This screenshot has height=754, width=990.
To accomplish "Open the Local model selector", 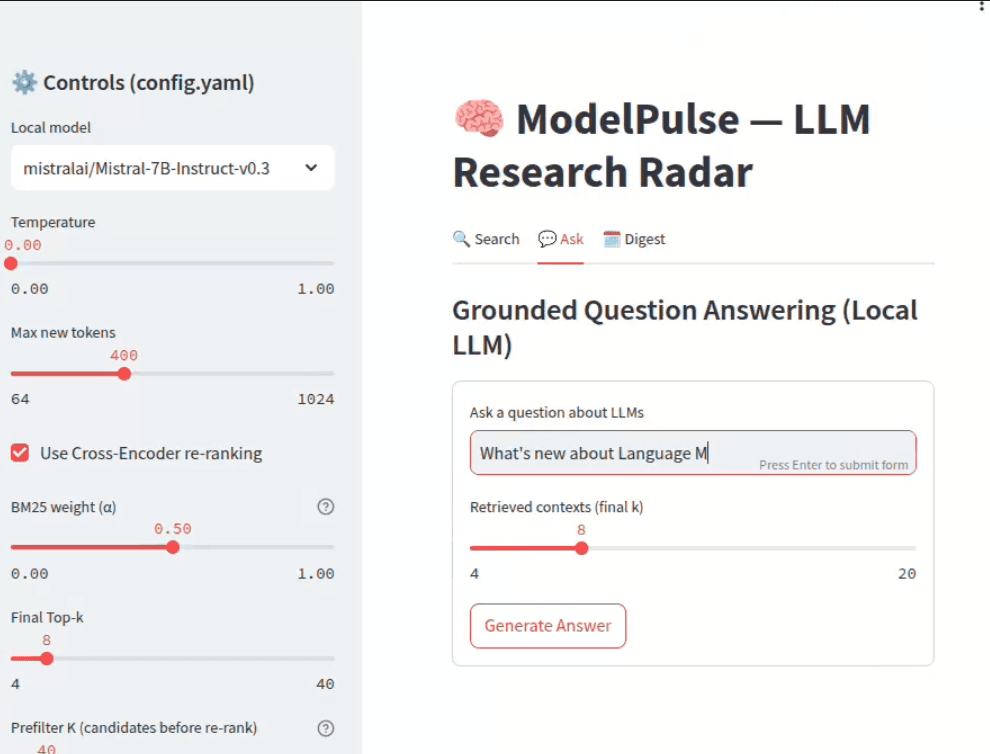I will tap(172, 167).
